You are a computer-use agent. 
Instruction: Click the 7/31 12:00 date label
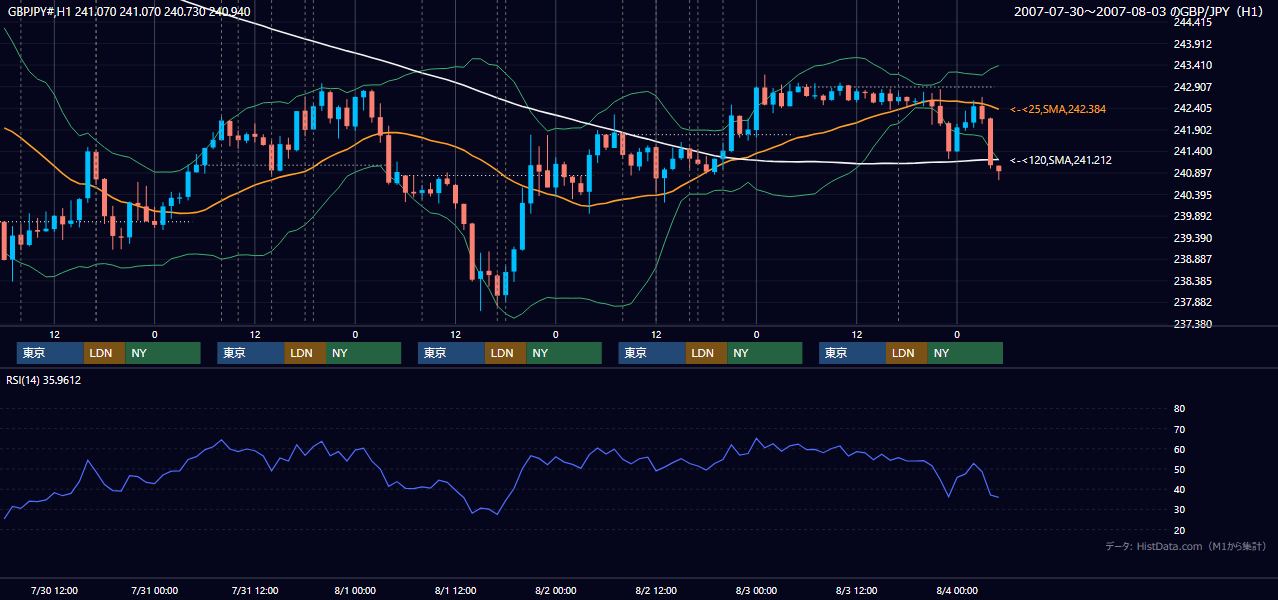coord(255,590)
